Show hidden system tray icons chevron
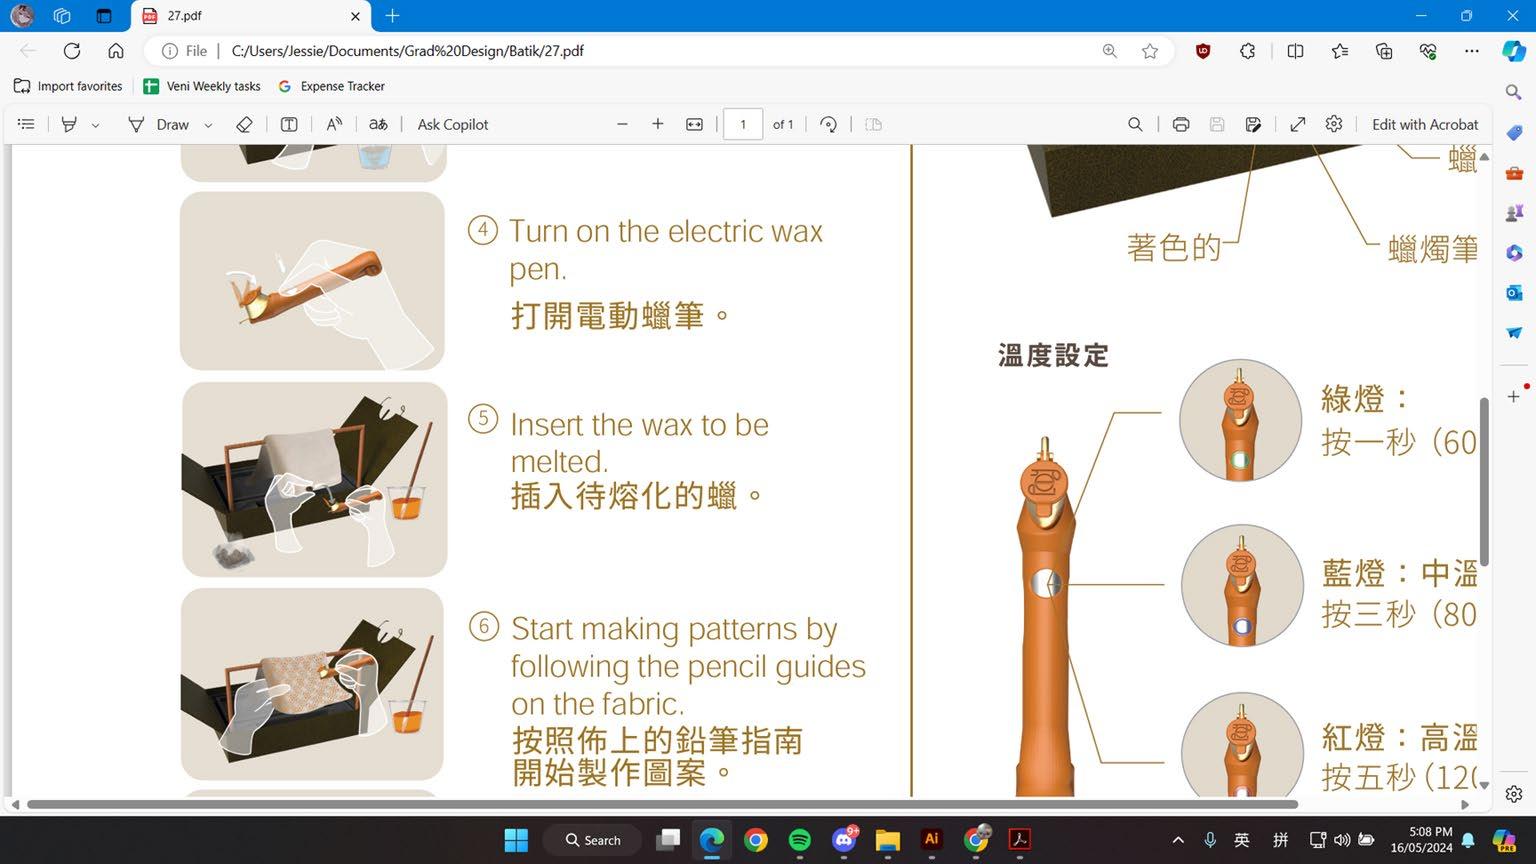The height and width of the screenshot is (864, 1536). click(x=1178, y=840)
